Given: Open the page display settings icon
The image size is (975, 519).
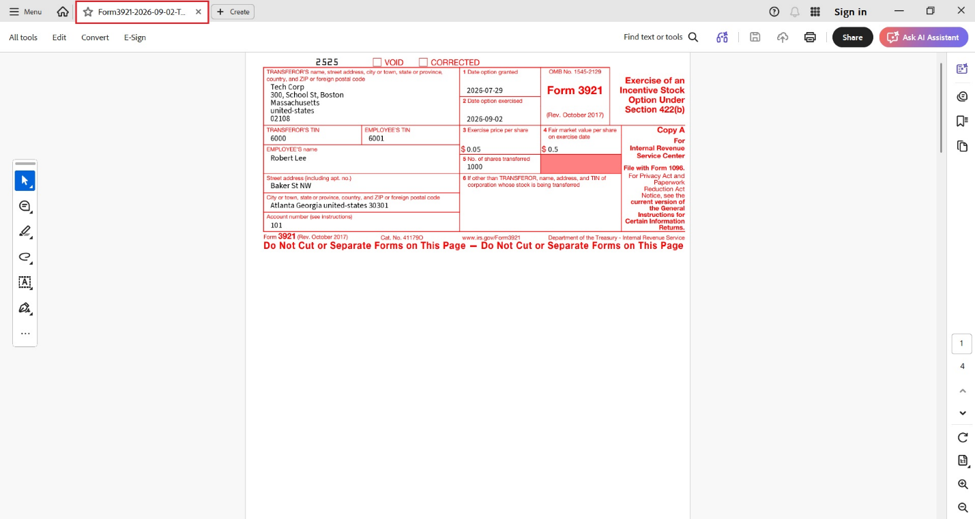Looking at the screenshot, I should 963,461.
